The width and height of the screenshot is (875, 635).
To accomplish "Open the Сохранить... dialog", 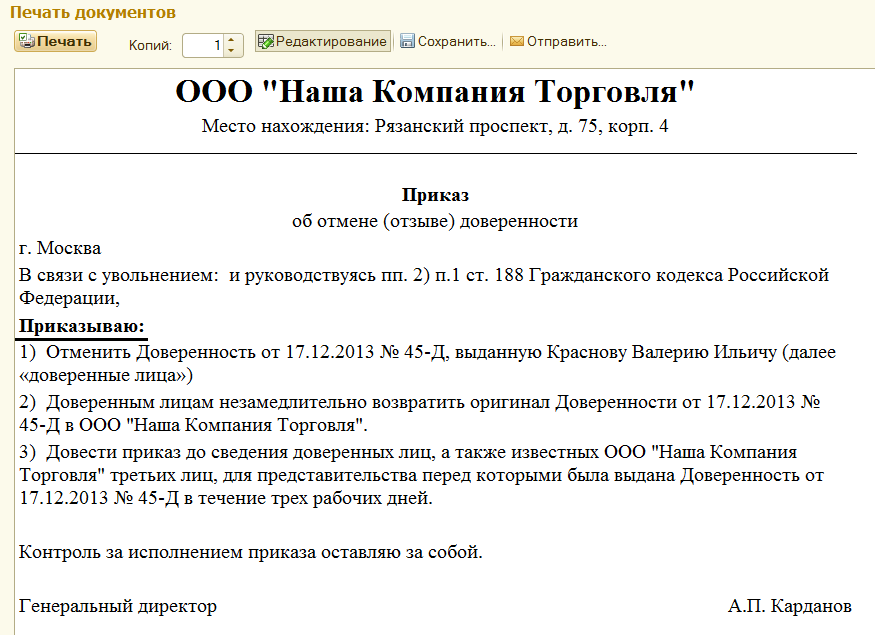I will (456, 42).
